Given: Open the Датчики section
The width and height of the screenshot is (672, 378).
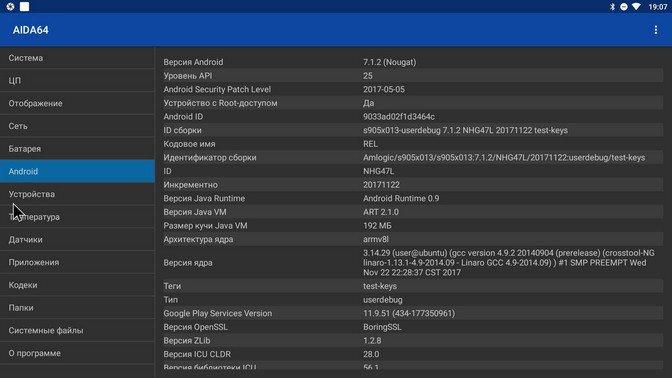Looking at the screenshot, I should [x=77, y=240].
